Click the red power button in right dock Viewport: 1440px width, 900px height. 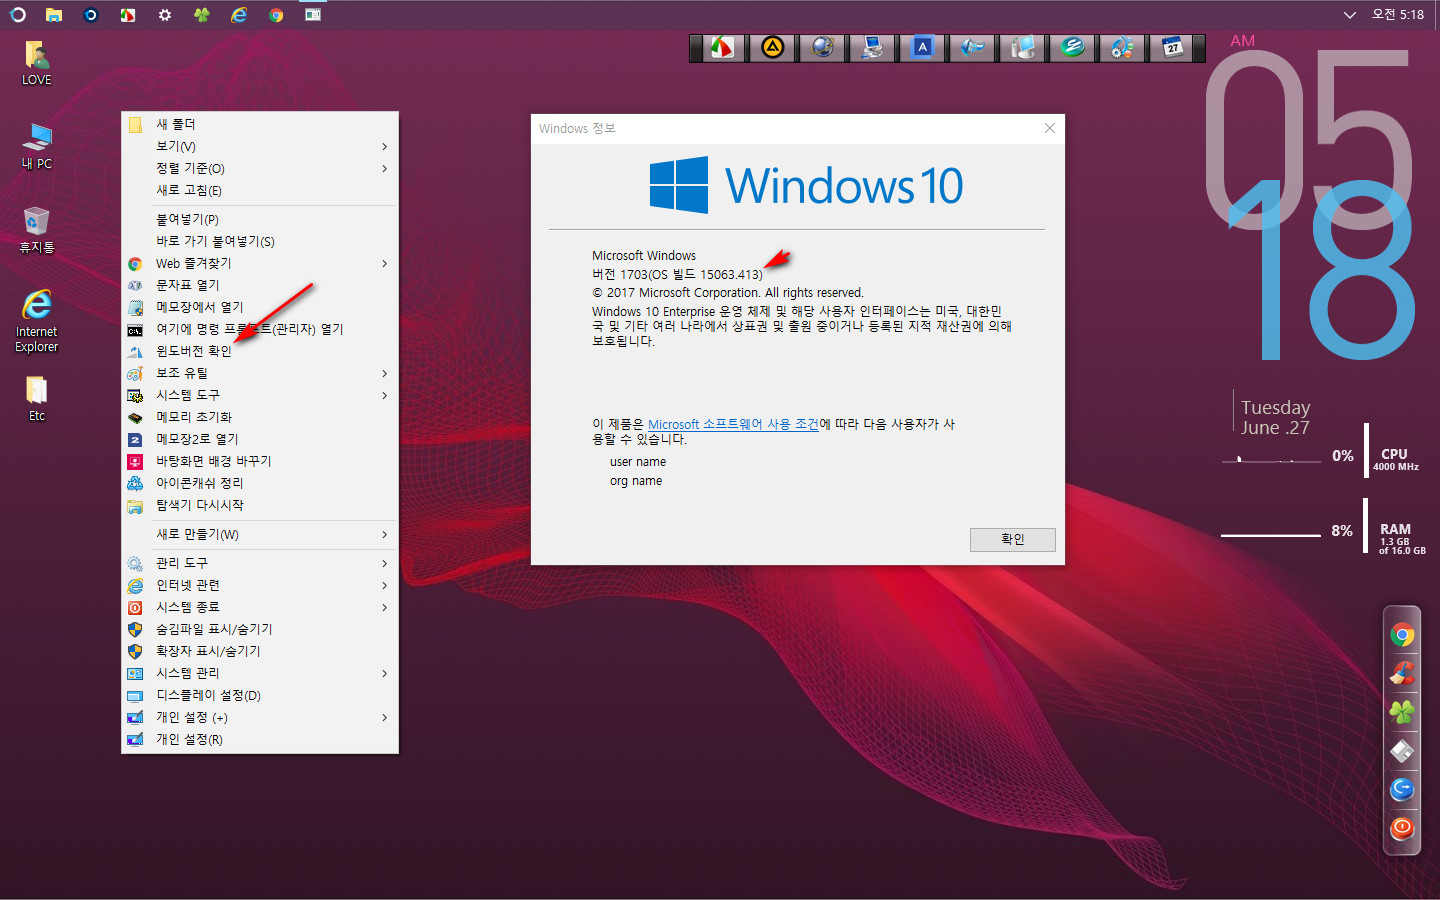pyautogui.click(x=1402, y=828)
